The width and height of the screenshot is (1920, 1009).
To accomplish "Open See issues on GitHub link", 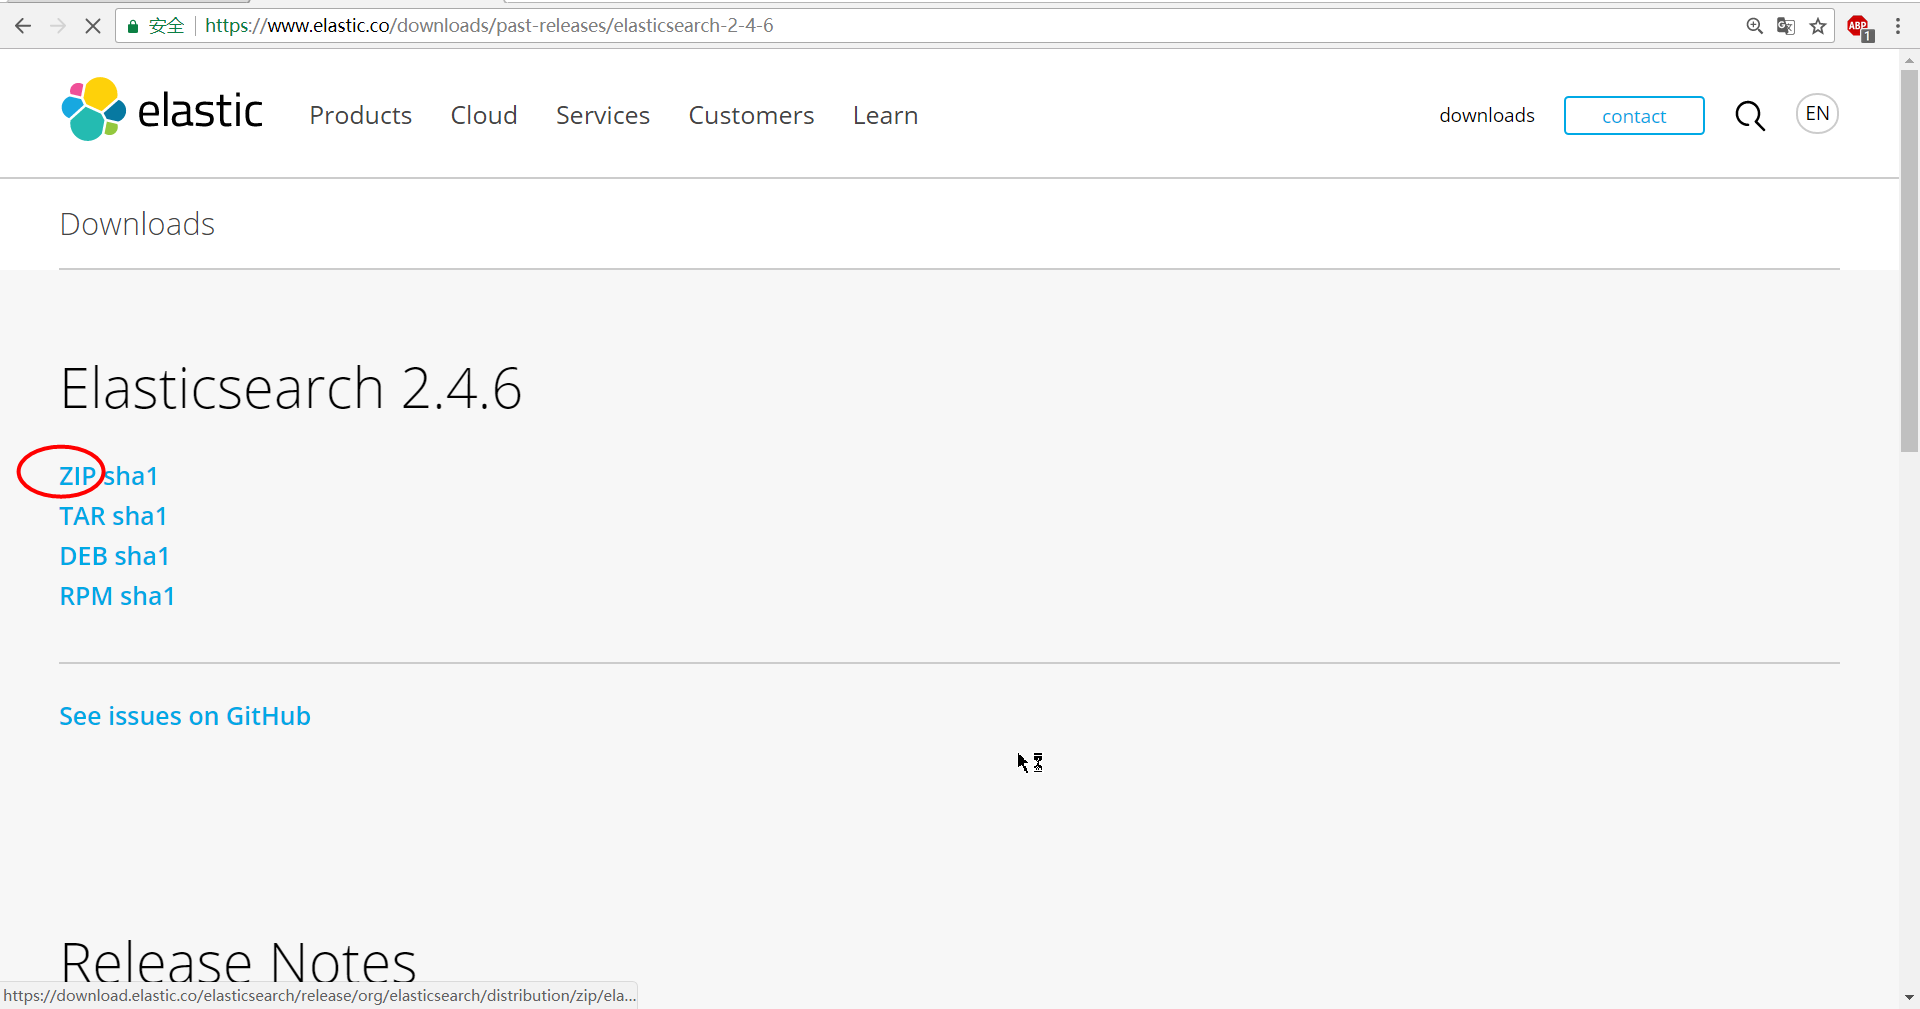I will [185, 716].
